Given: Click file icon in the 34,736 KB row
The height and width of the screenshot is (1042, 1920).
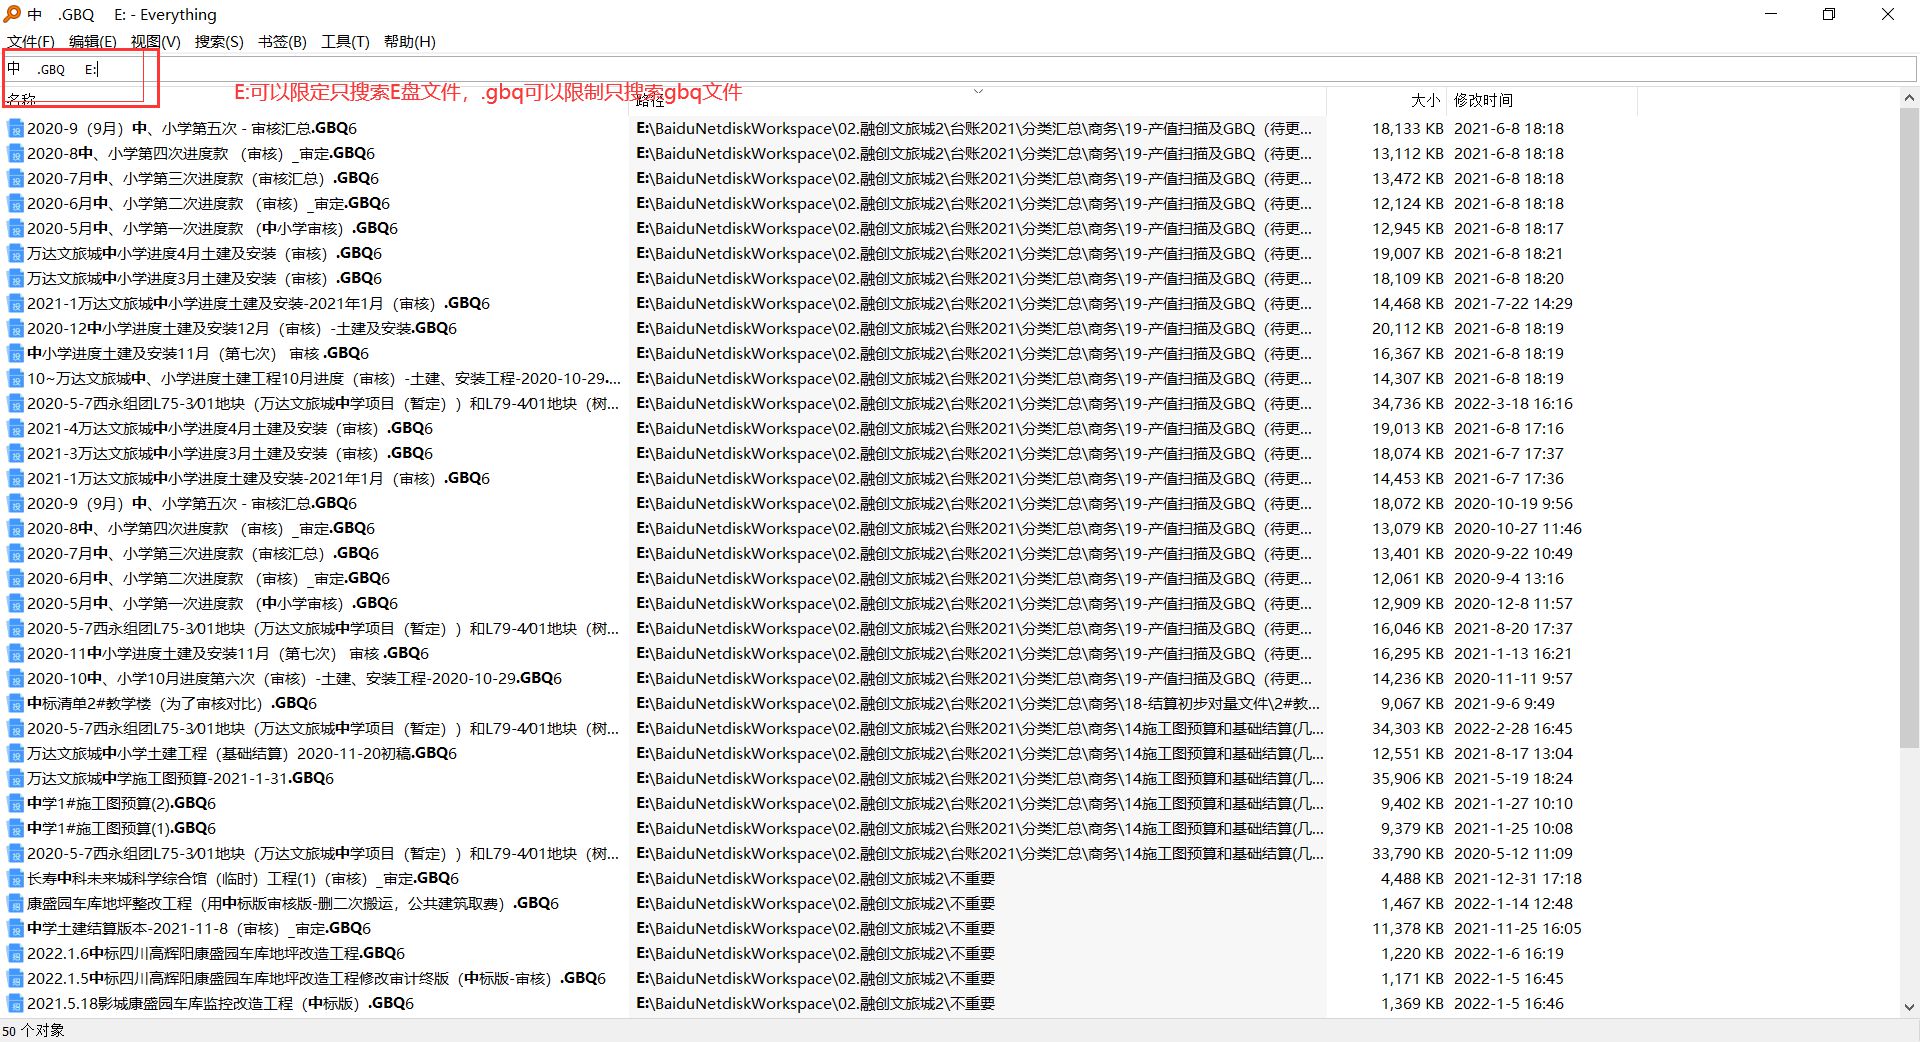Looking at the screenshot, I should [15, 404].
